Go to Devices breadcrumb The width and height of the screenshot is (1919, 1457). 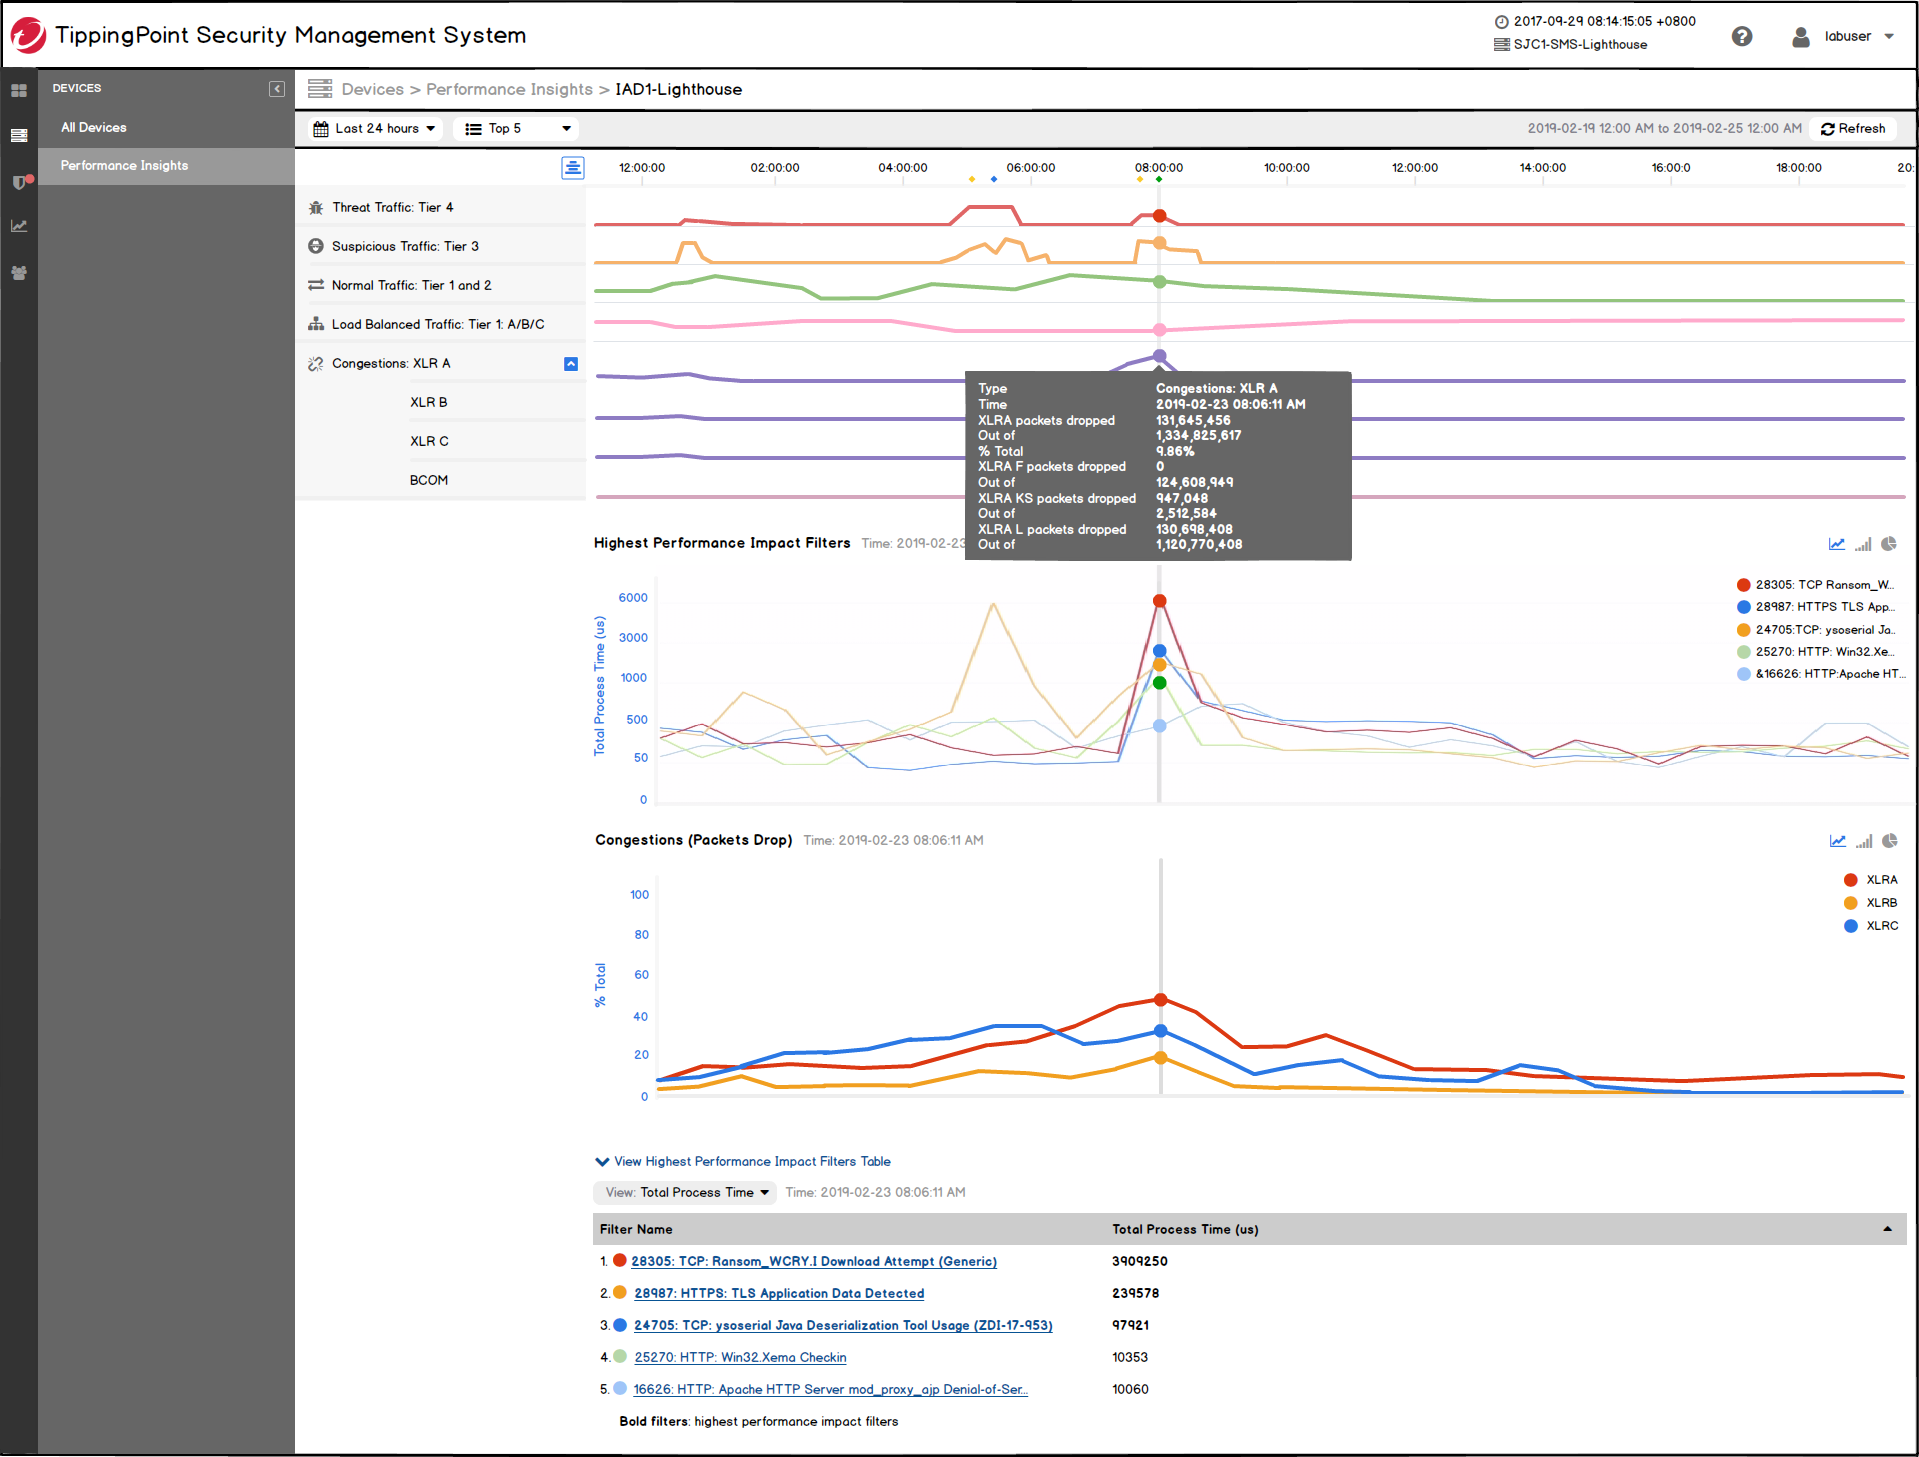point(372,90)
